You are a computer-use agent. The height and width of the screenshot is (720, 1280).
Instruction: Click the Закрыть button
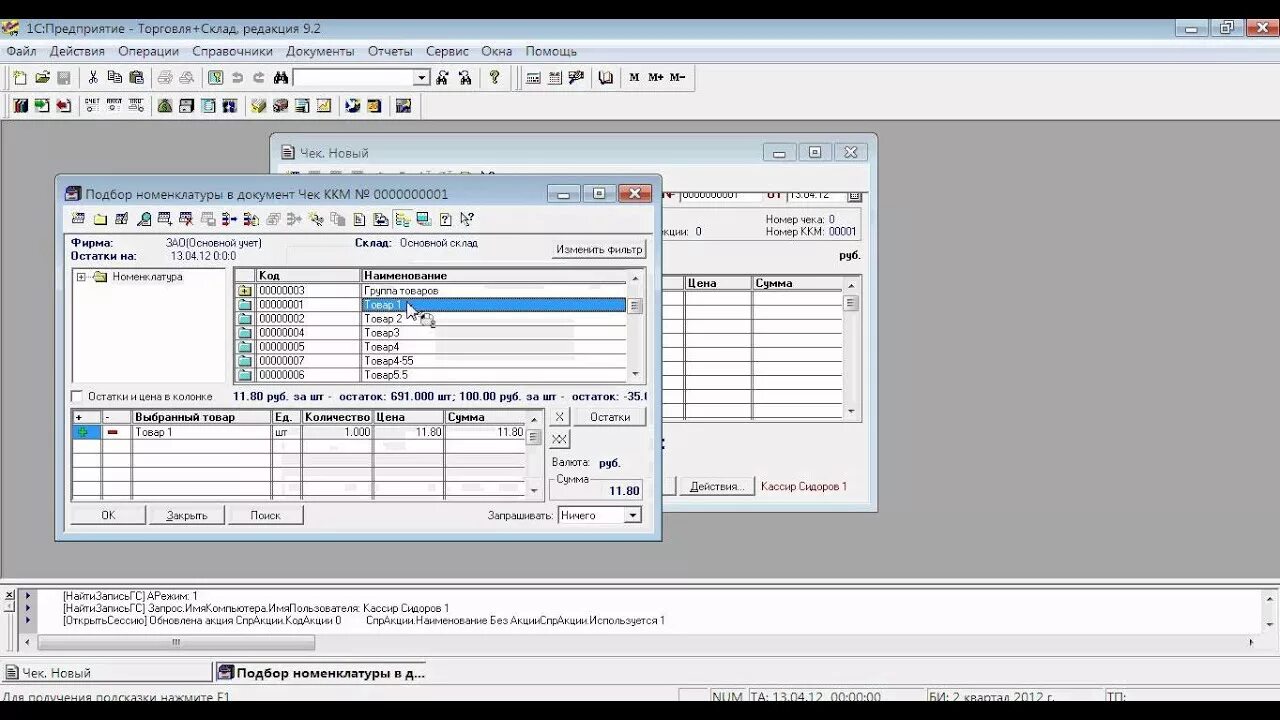187,516
